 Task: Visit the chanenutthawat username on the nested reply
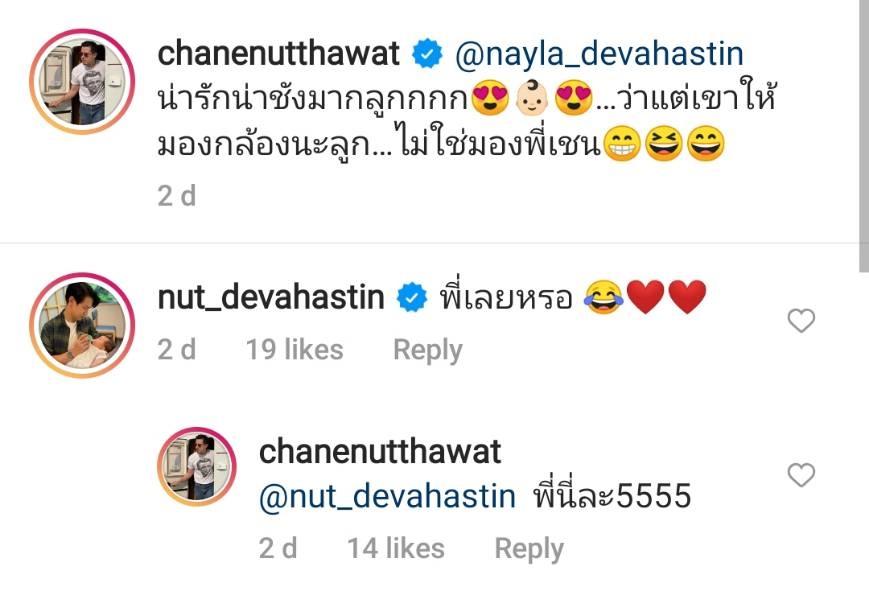(x=380, y=452)
